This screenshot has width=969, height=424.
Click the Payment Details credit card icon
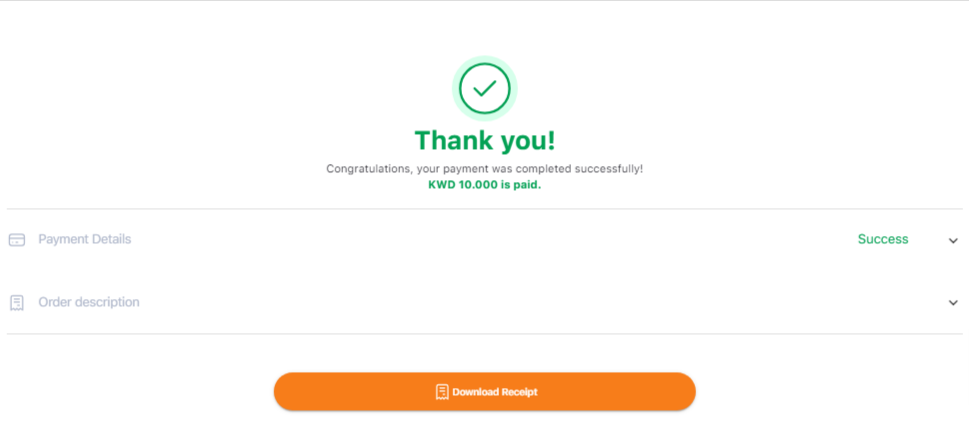(x=17, y=240)
